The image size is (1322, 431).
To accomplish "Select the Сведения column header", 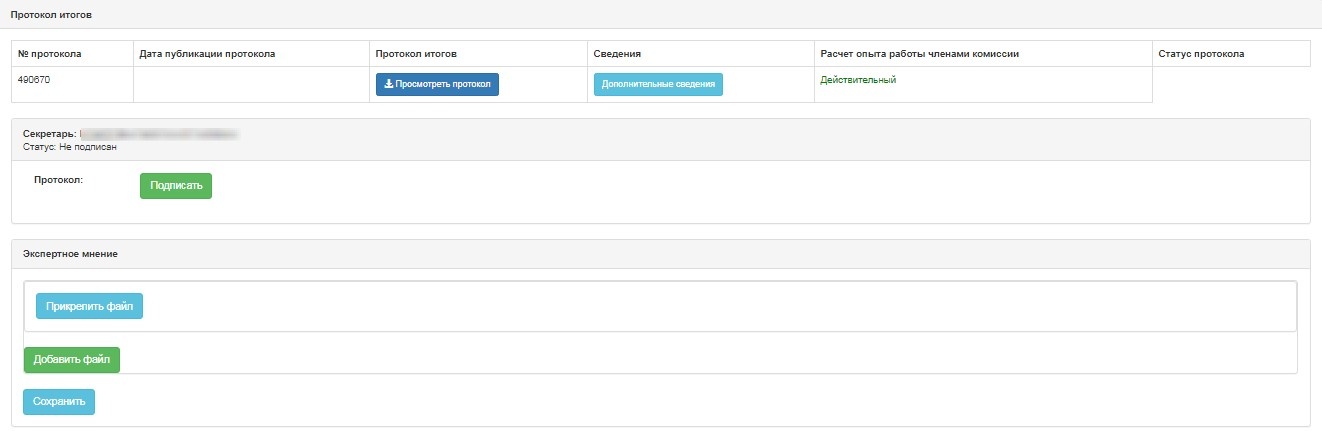I will coord(617,53).
